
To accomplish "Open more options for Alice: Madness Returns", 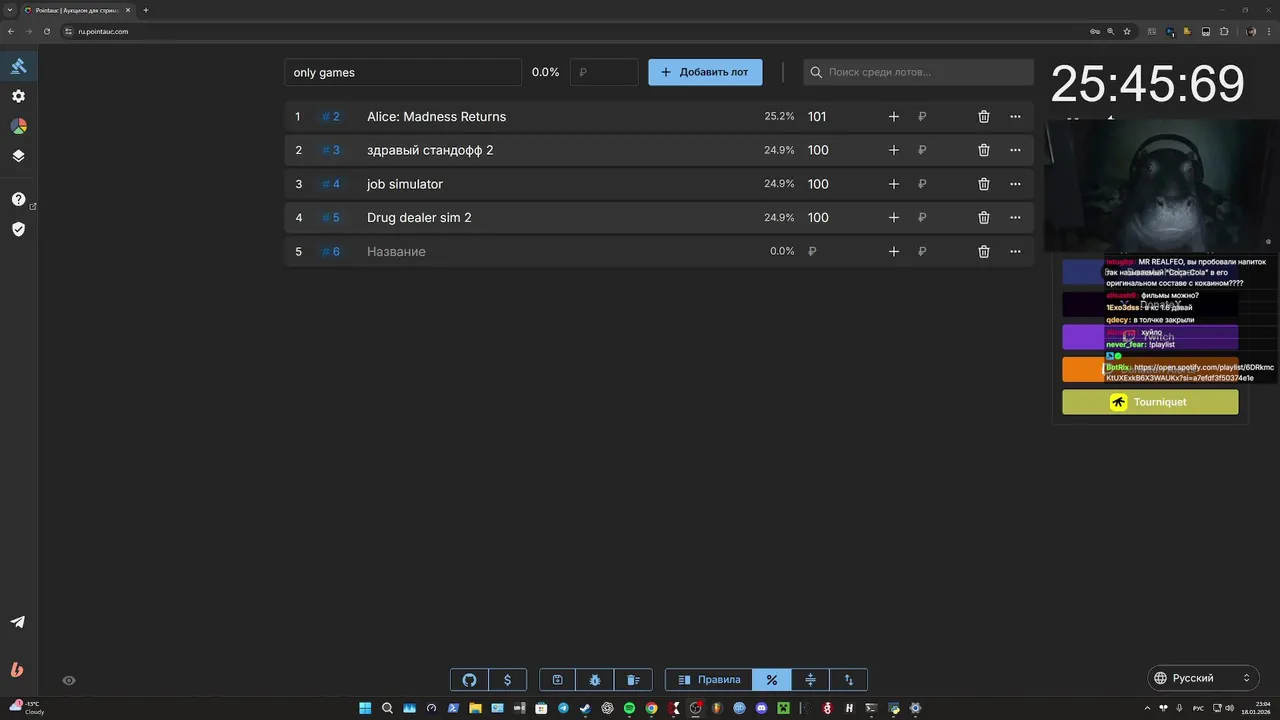I will pyautogui.click(x=1015, y=117).
